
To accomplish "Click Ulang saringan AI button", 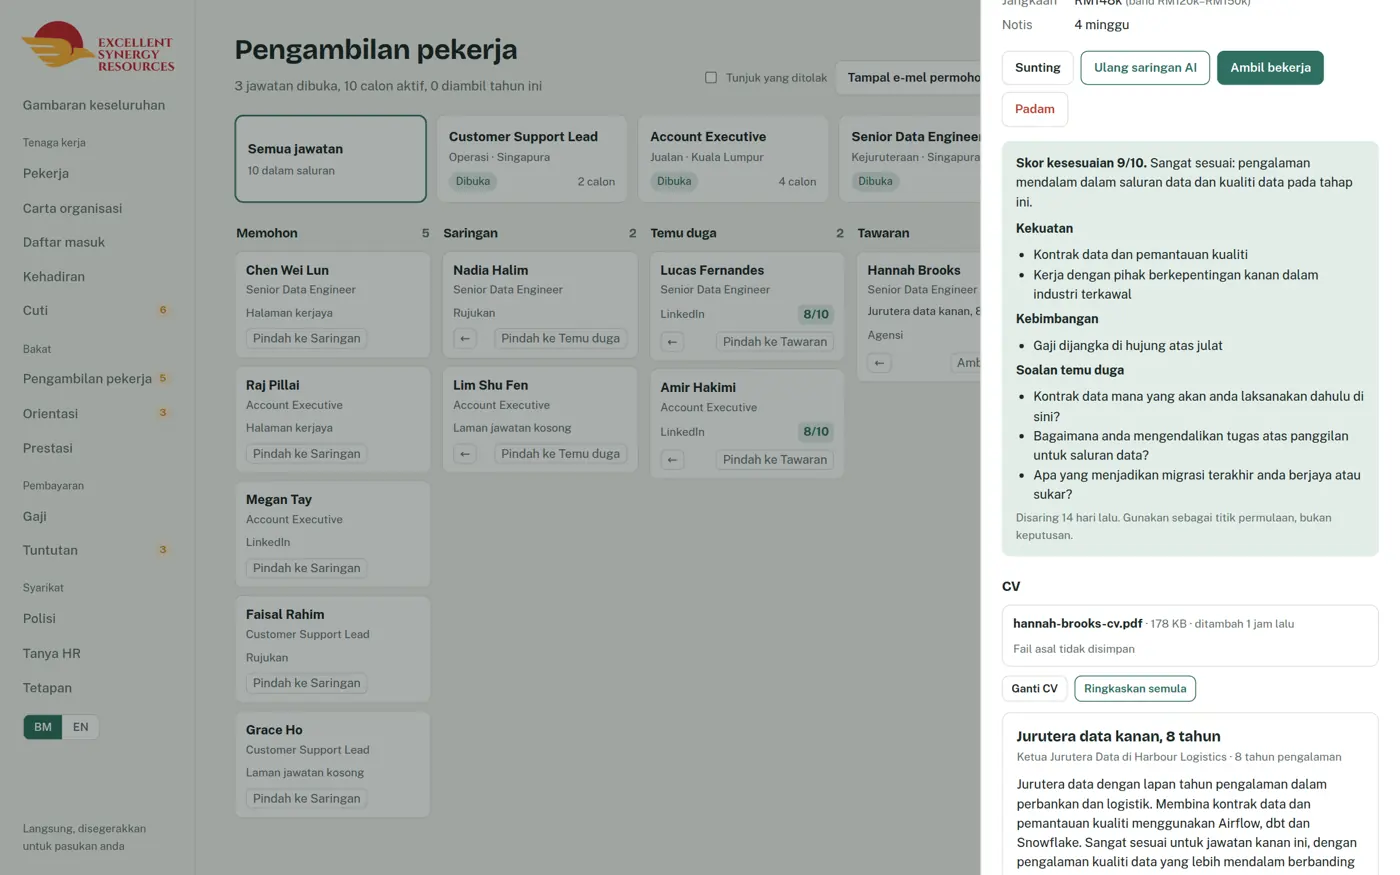I will (x=1145, y=68).
